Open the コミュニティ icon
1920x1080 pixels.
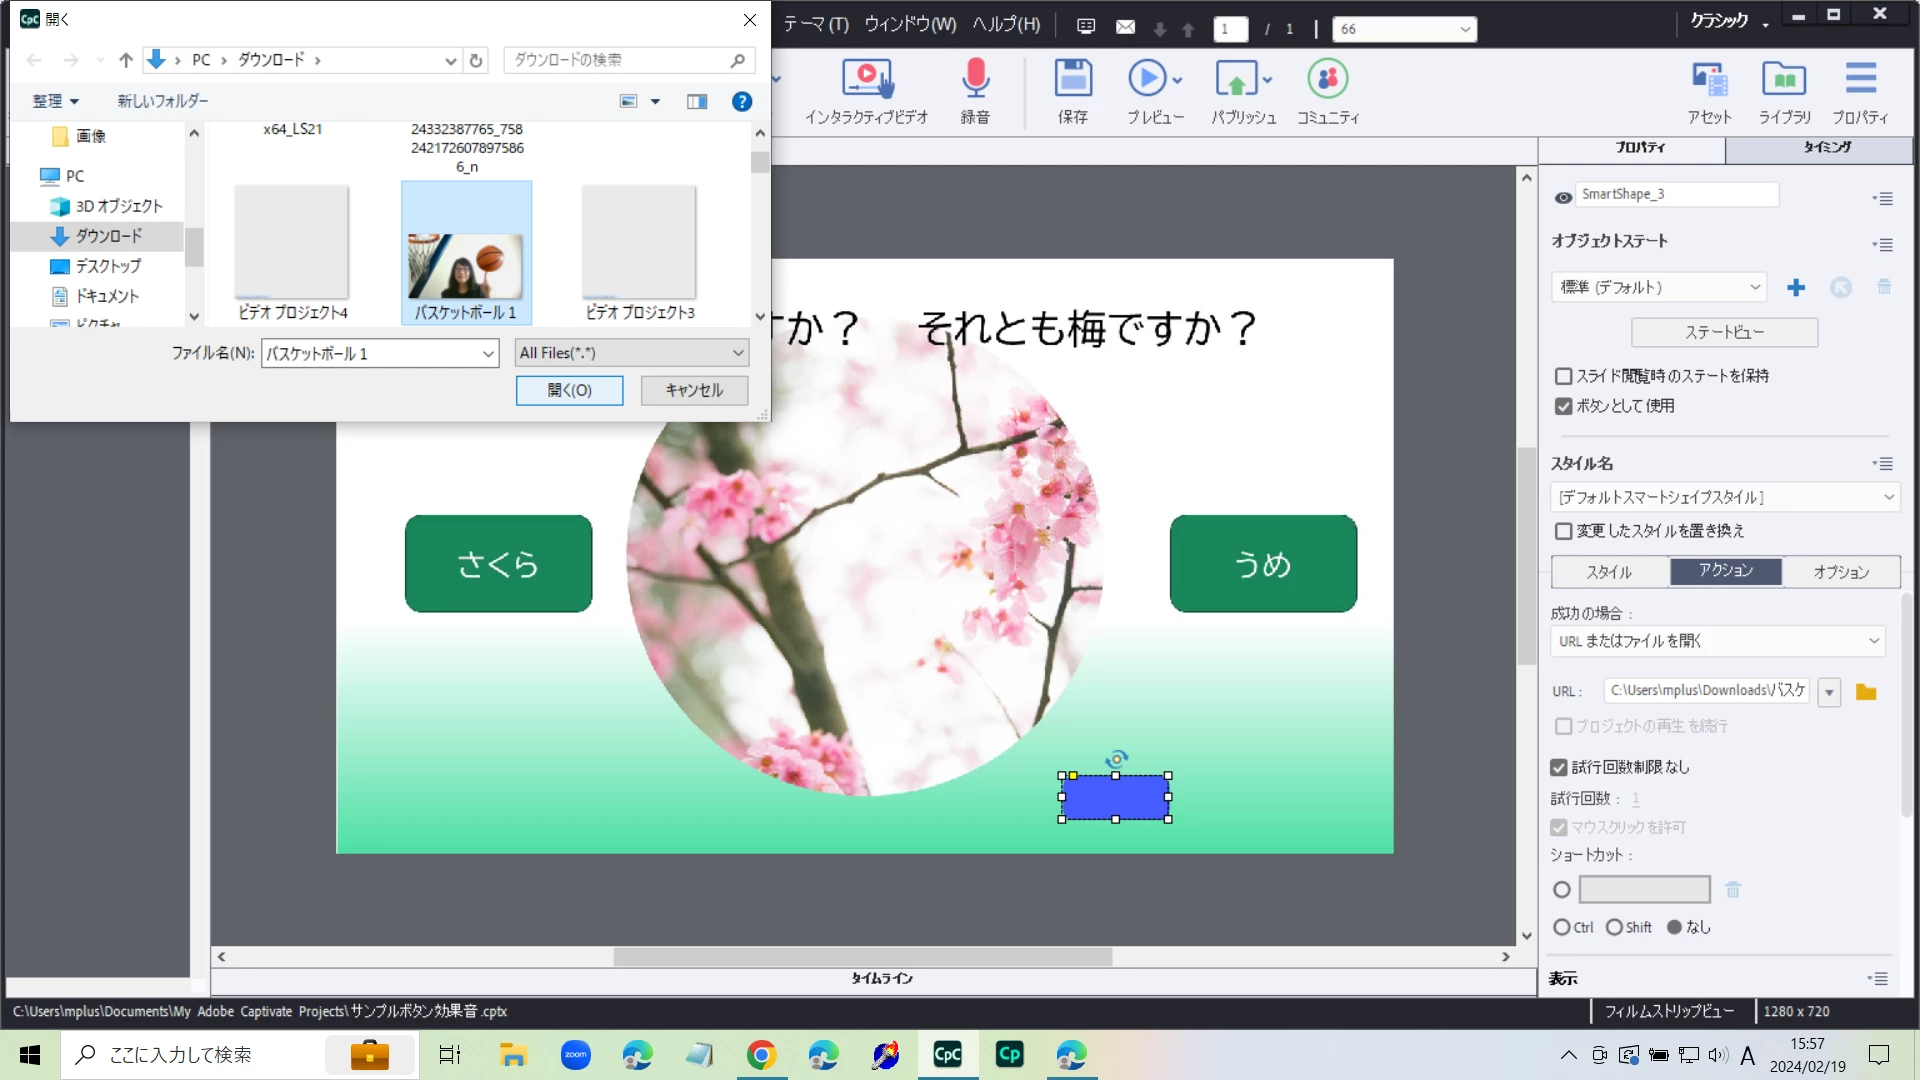pyautogui.click(x=1327, y=79)
